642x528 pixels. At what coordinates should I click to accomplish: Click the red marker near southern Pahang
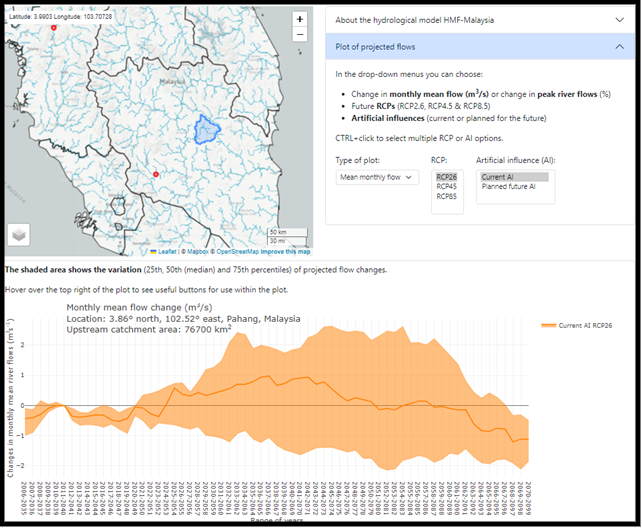156,174
